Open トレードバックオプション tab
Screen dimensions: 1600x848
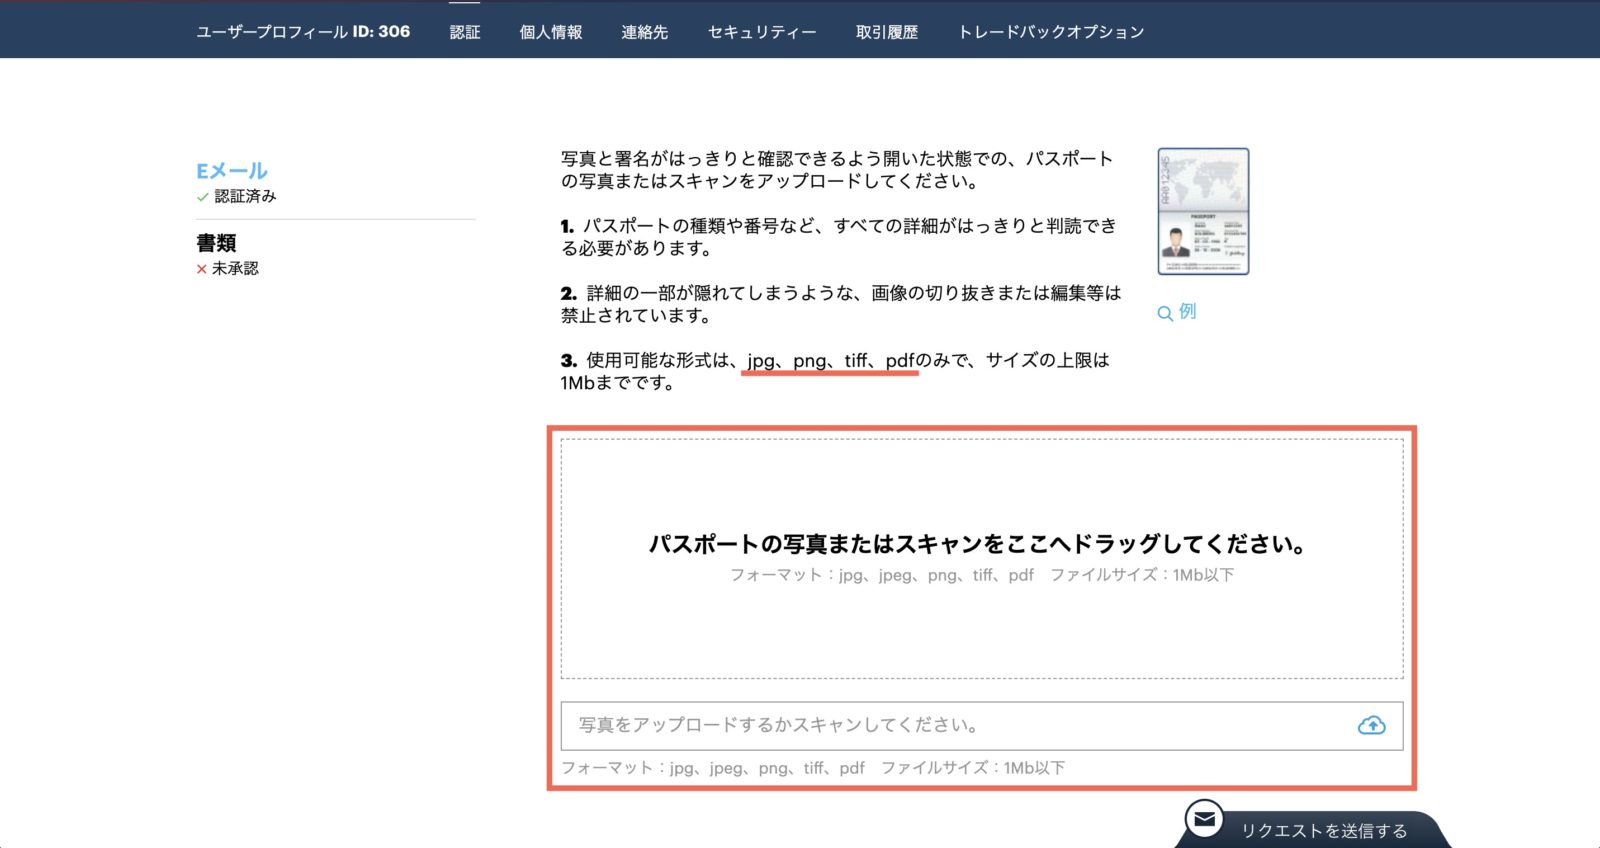[x=1051, y=32]
